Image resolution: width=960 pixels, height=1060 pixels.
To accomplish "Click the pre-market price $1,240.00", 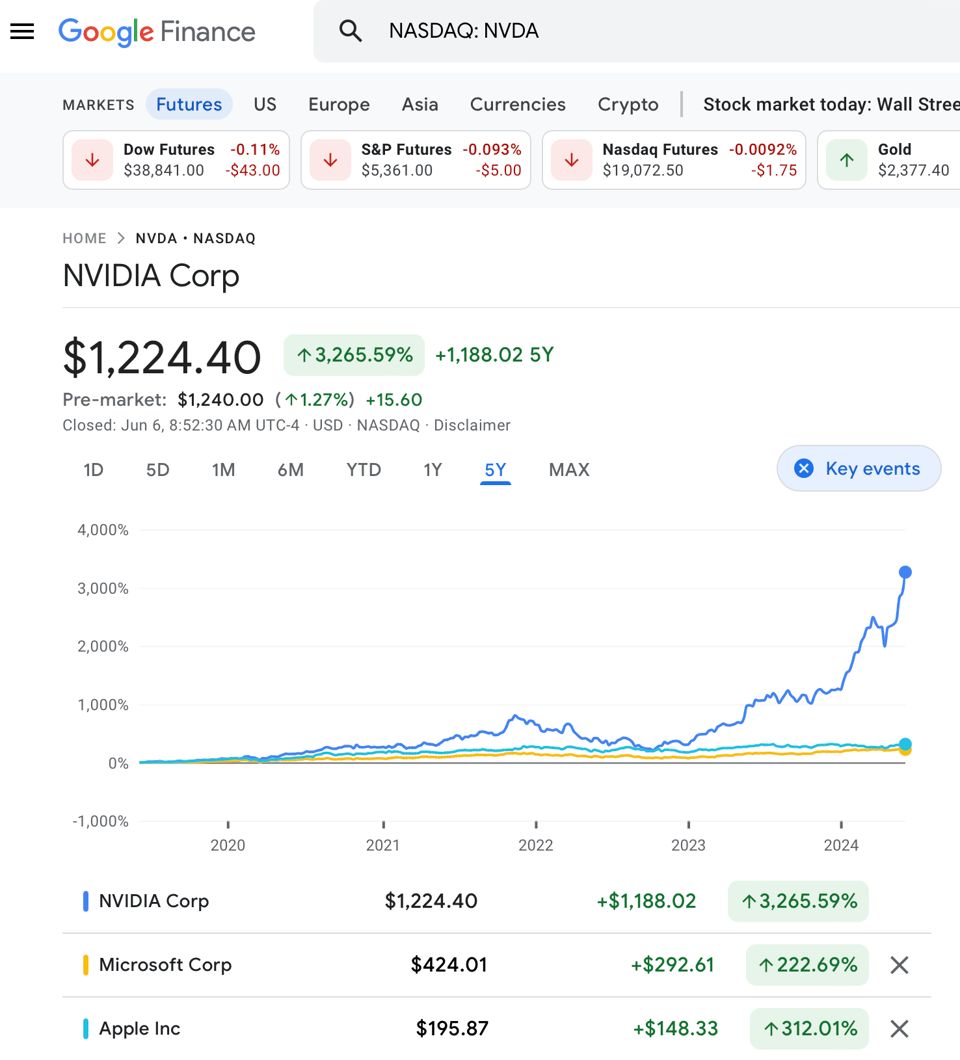I will click(x=220, y=400).
